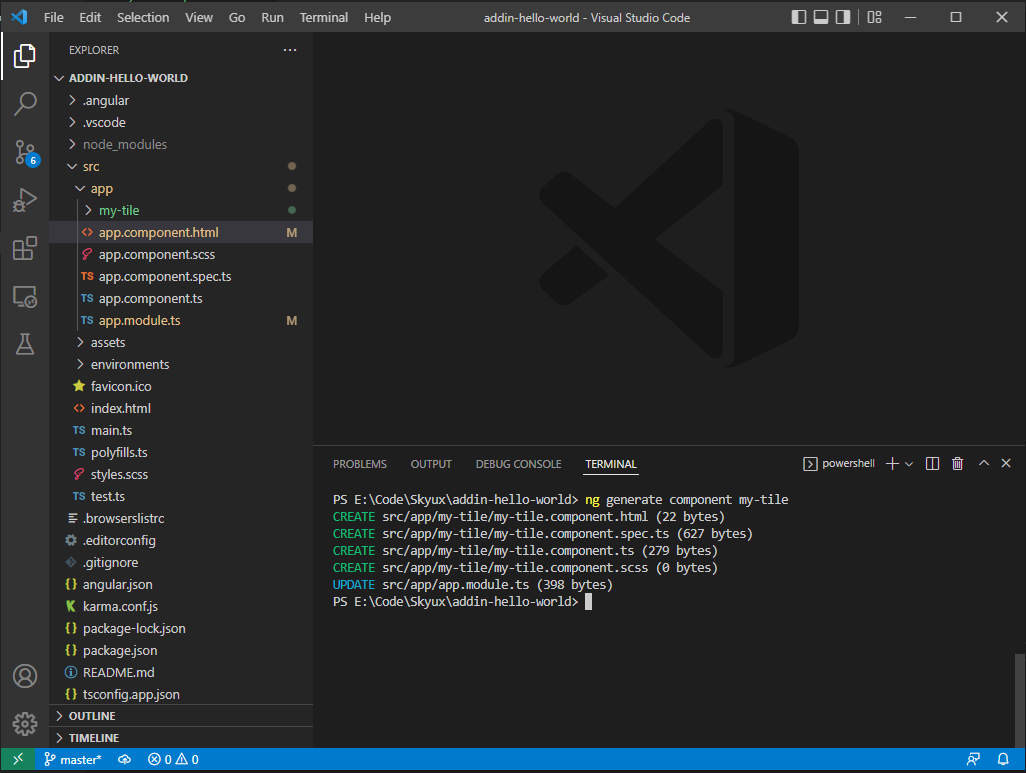Open the Testing flask view
This screenshot has height=773, width=1026.
click(x=25, y=344)
